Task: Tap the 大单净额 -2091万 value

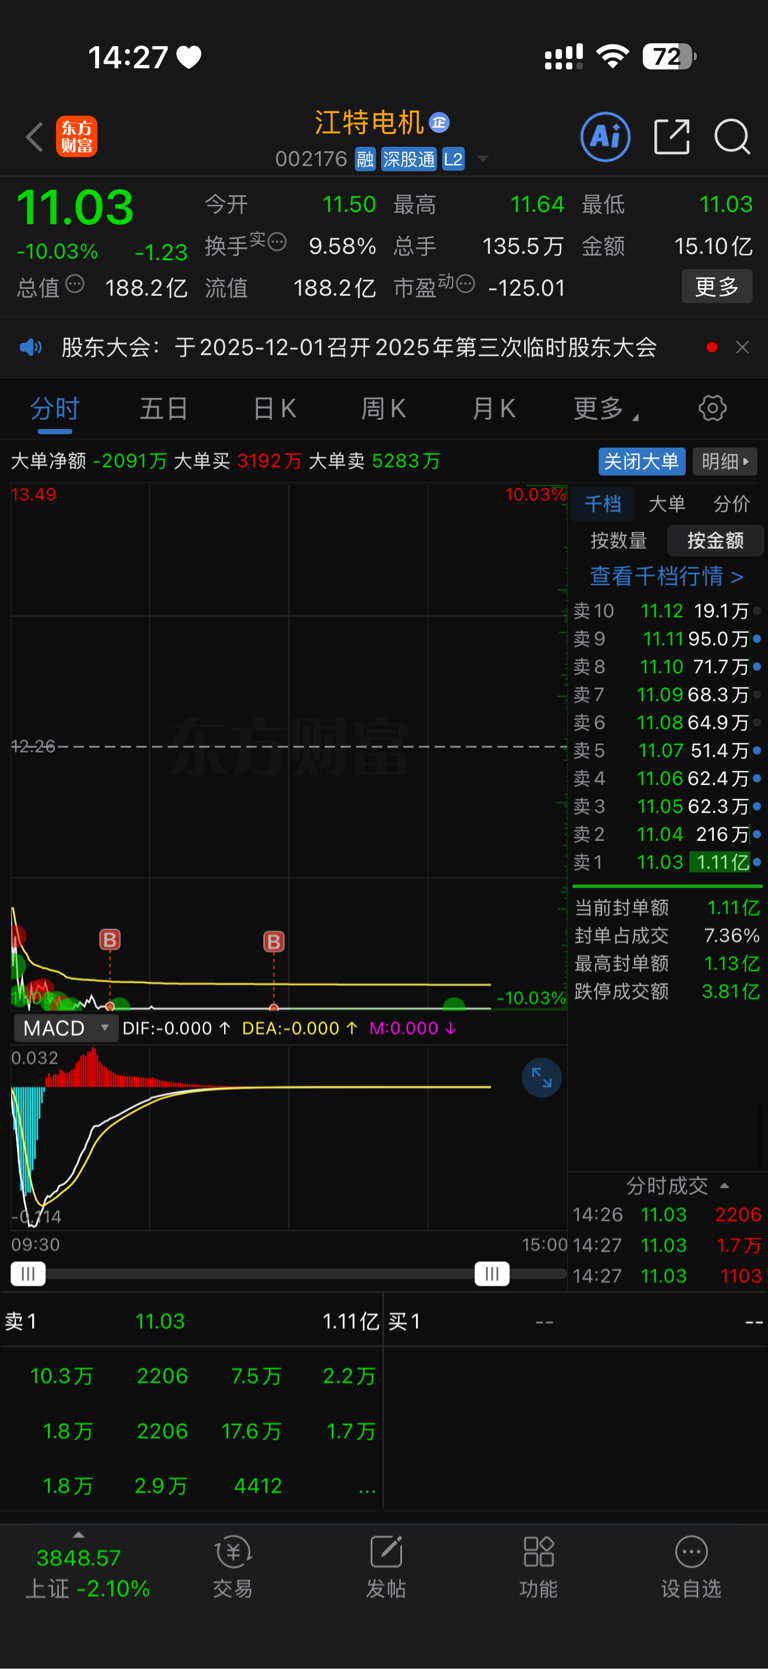Action: coord(130,461)
